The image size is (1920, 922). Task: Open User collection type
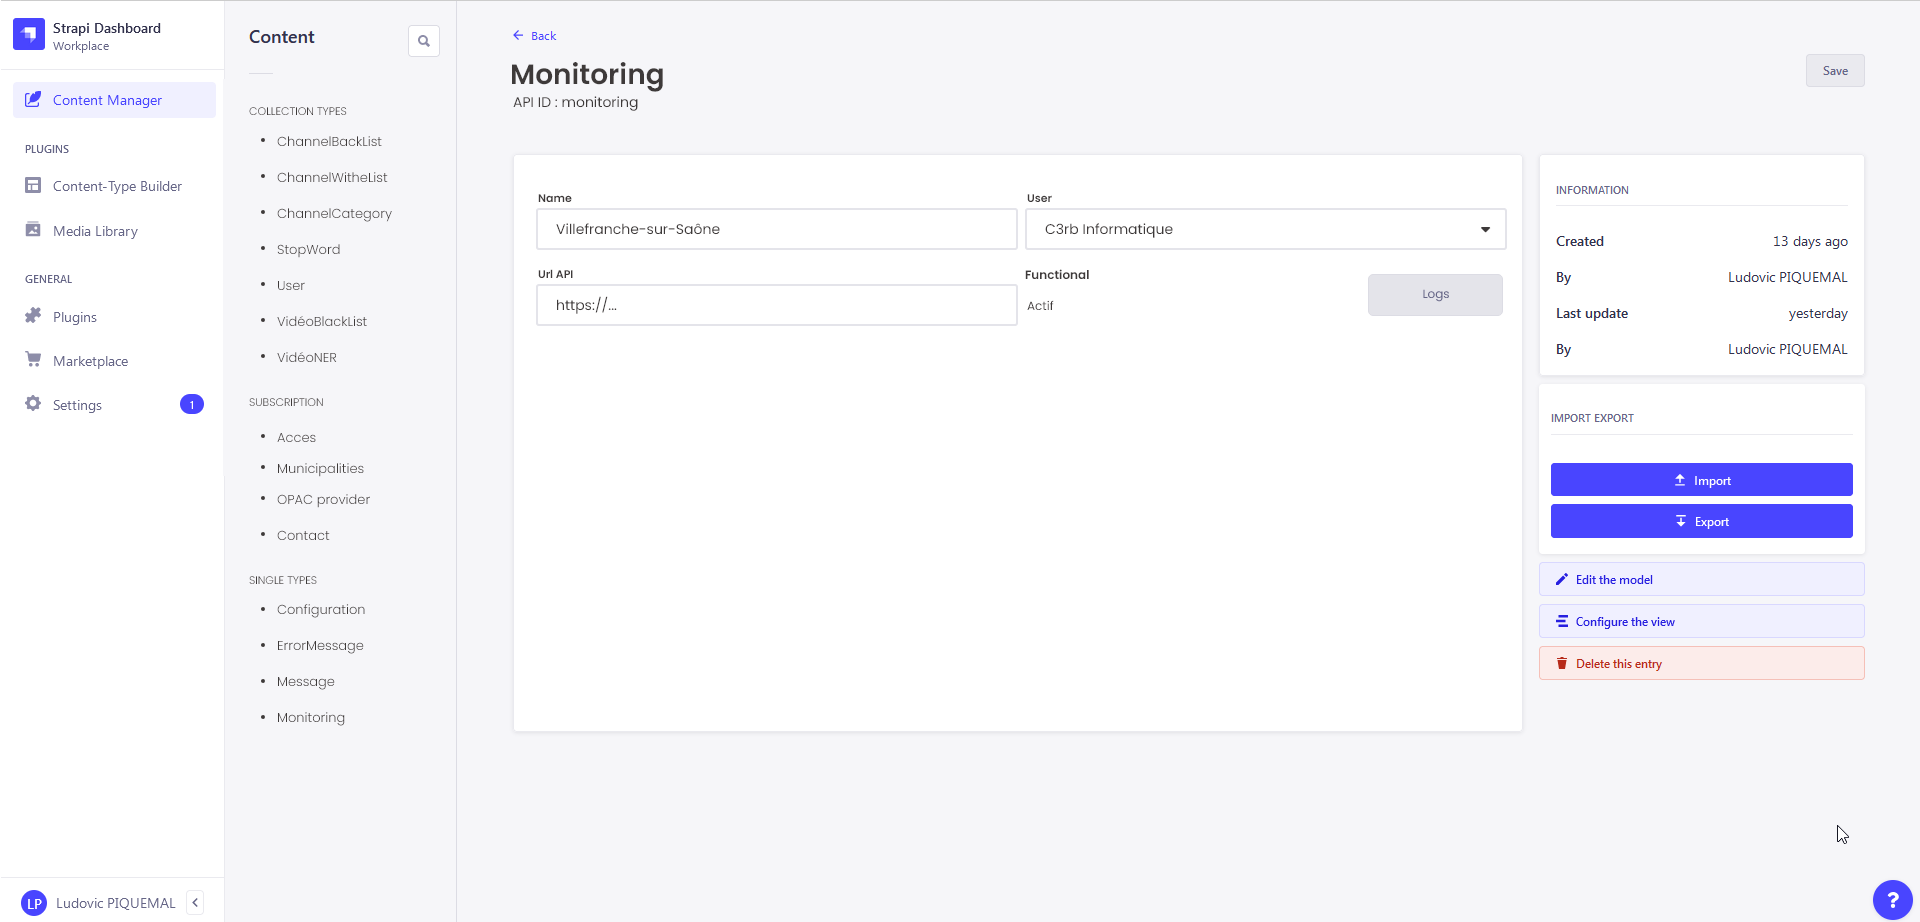[x=291, y=285]
